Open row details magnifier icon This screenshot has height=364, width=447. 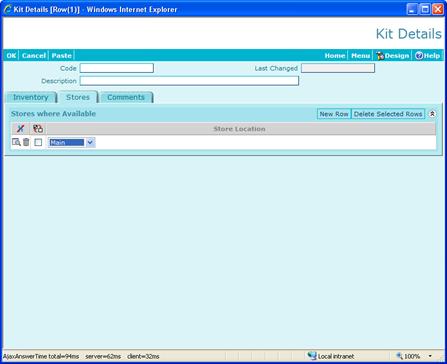coord(16,142)
